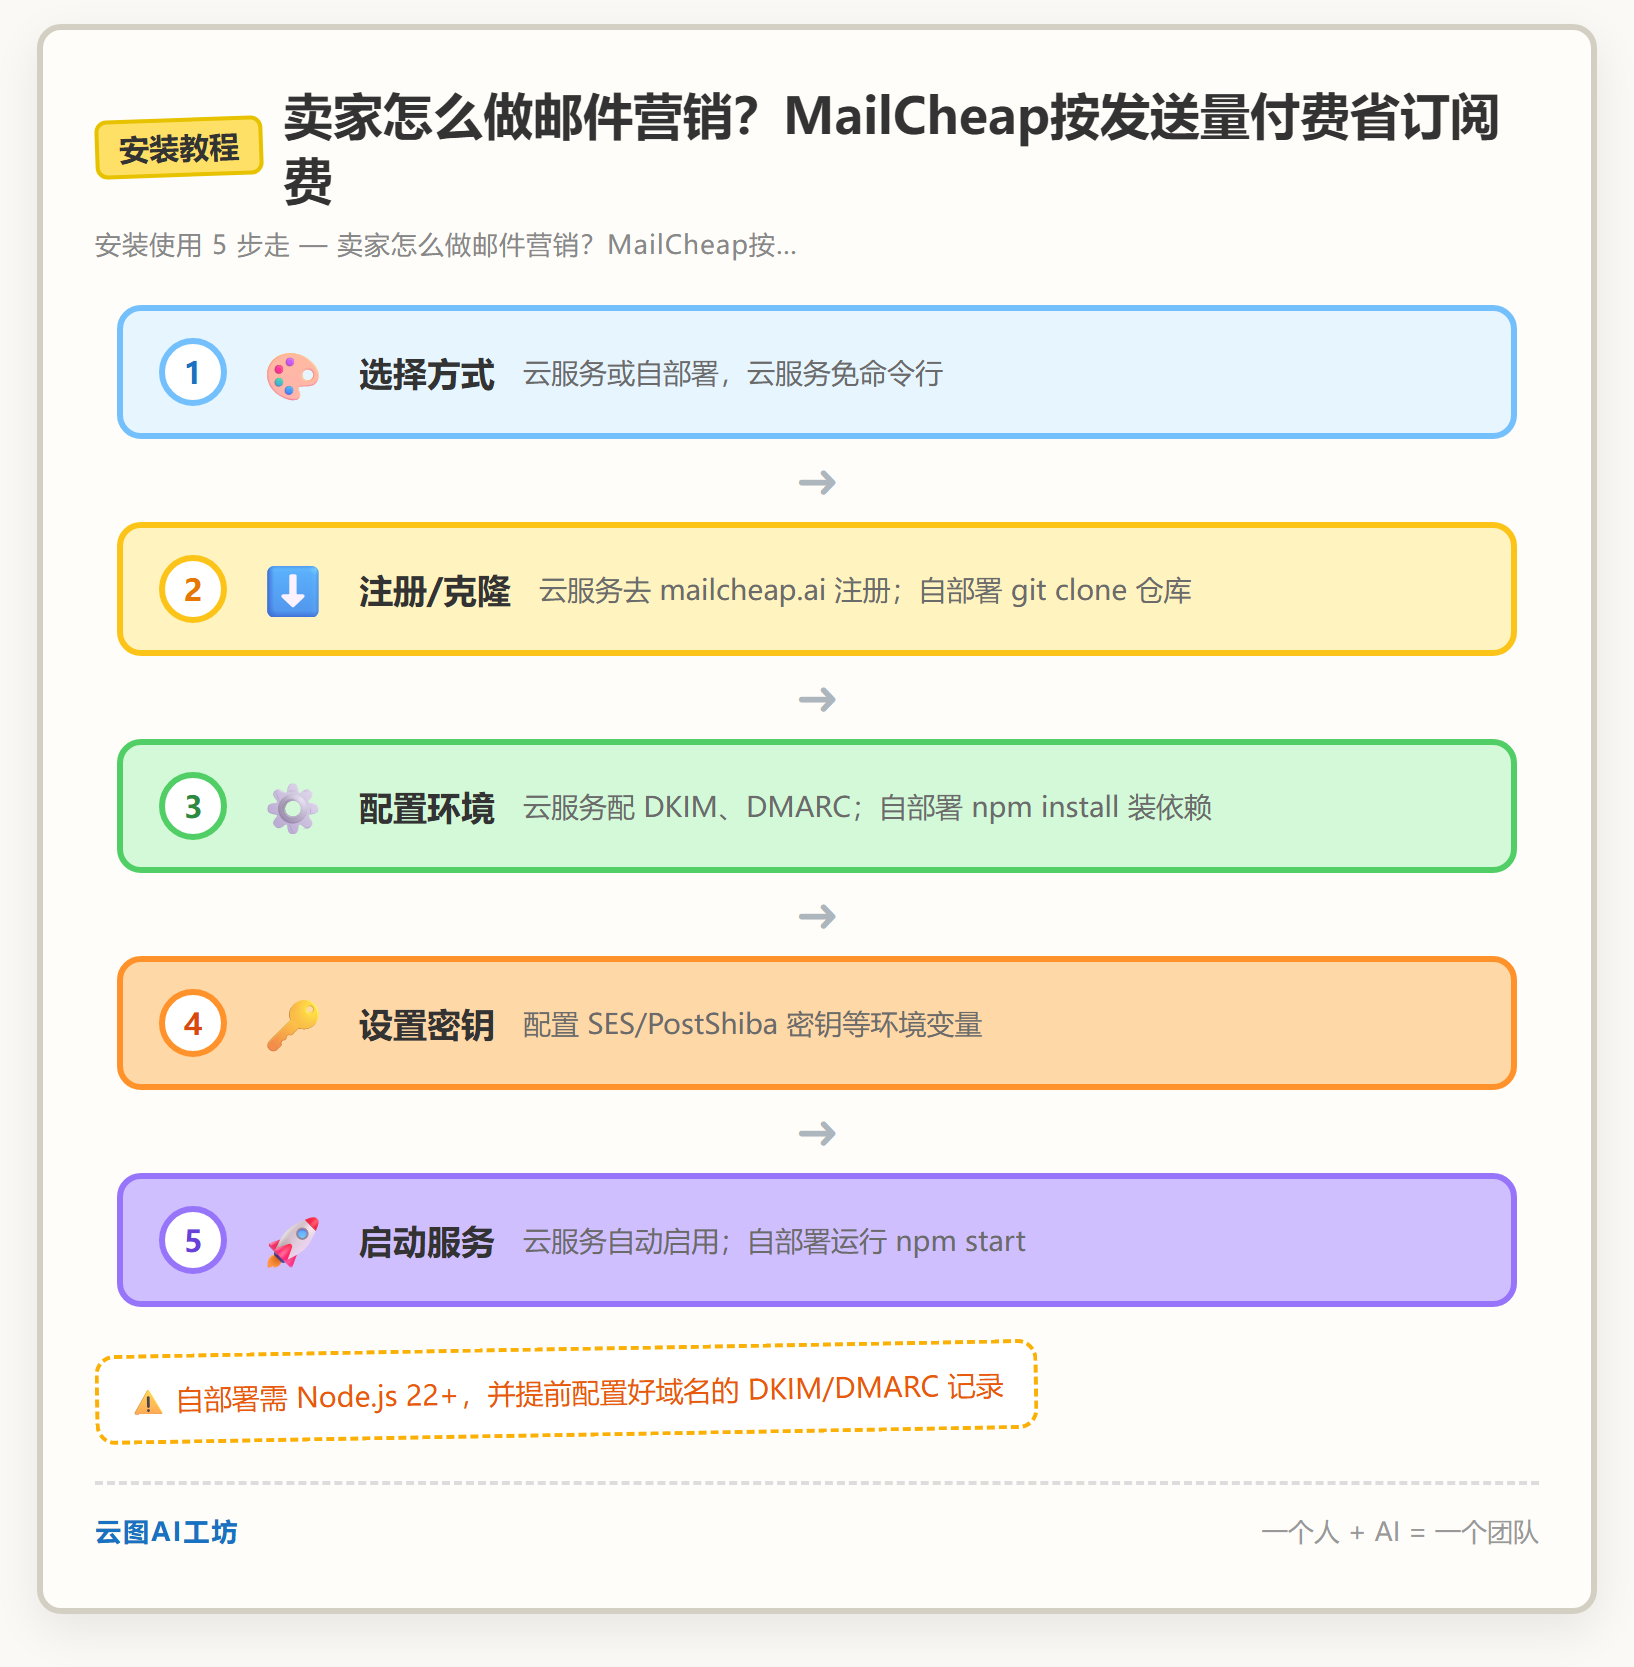Click the rocket icon beside 启动服务
The width and height of the screenshot is (1634, 1667).
[292, 1242]
